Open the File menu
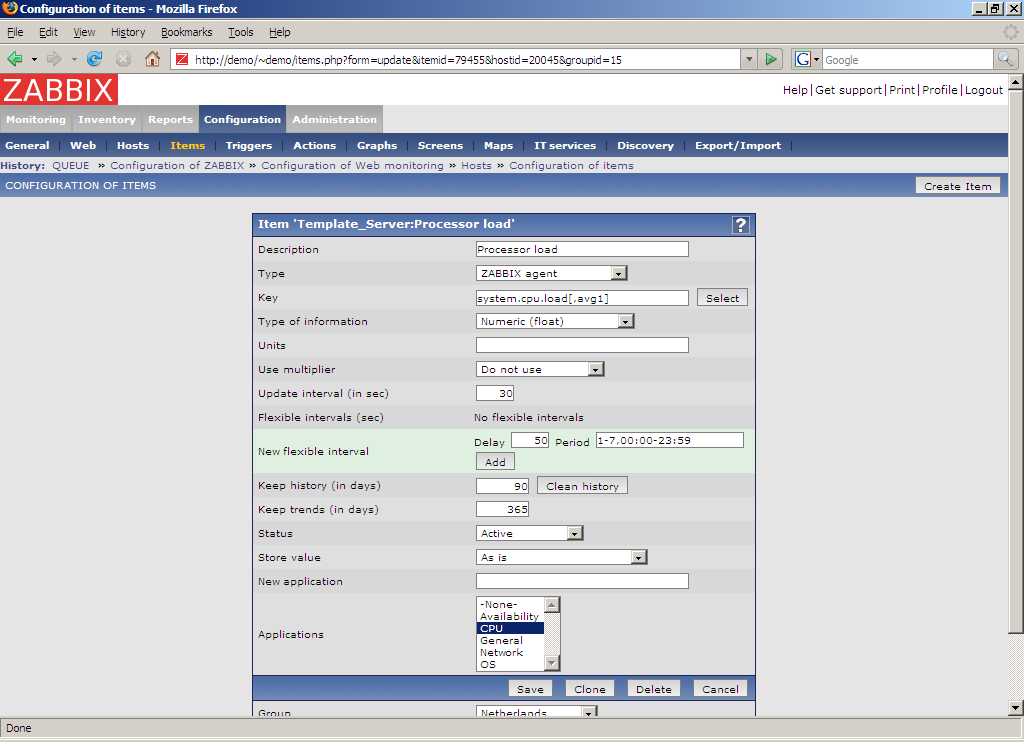Viewport: 1024px width, 742px height. (15, 32)
